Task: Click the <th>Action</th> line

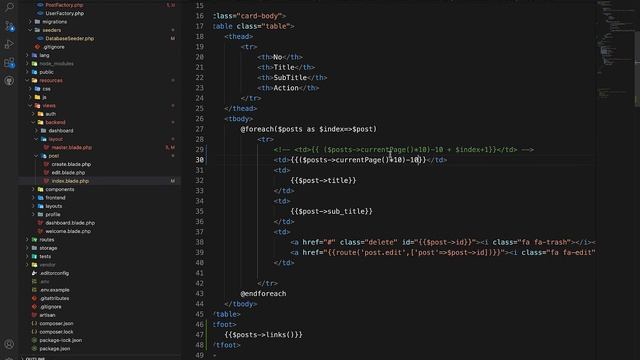Action: click(x=288, y=88)
